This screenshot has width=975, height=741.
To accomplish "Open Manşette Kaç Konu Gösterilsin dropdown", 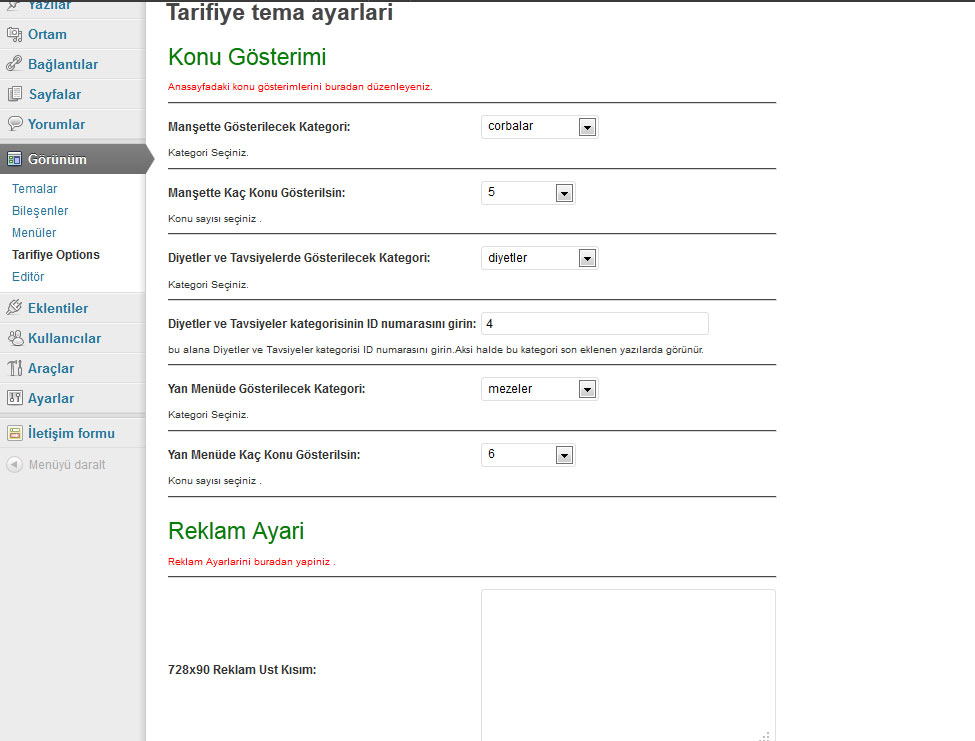I will 528,193.
